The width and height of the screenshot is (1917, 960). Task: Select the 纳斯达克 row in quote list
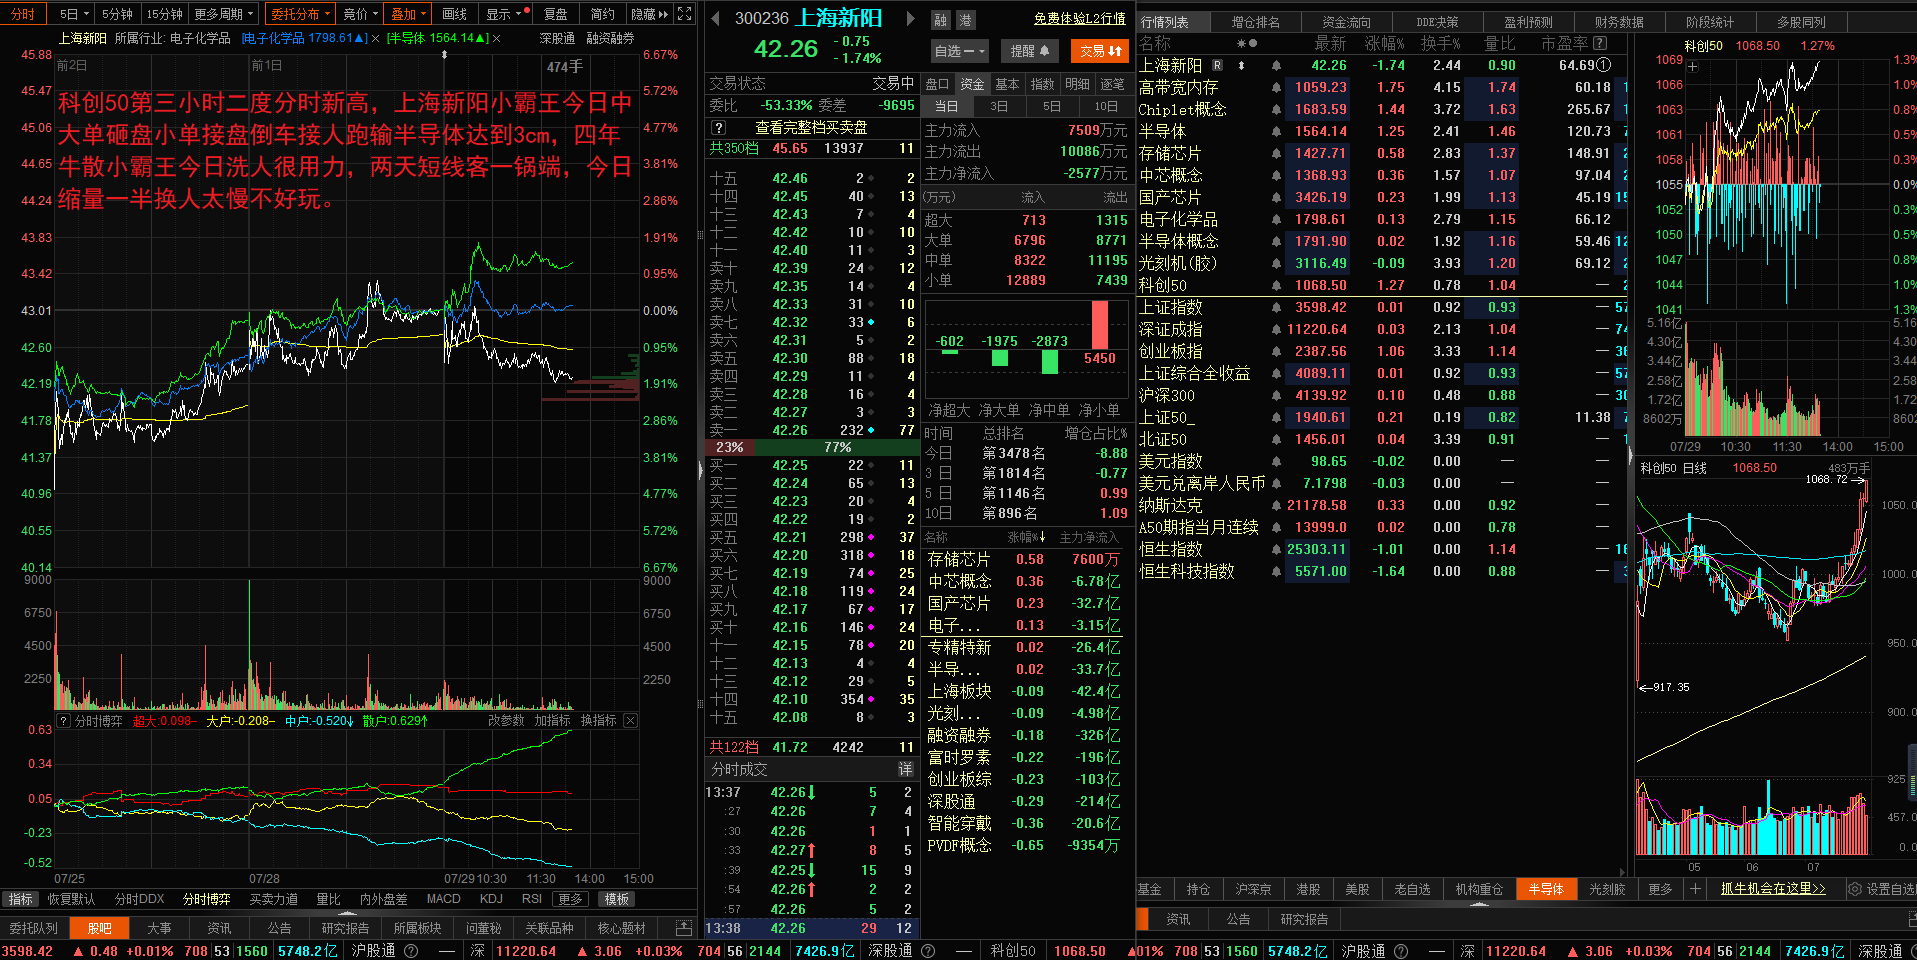coord(1383,505)
